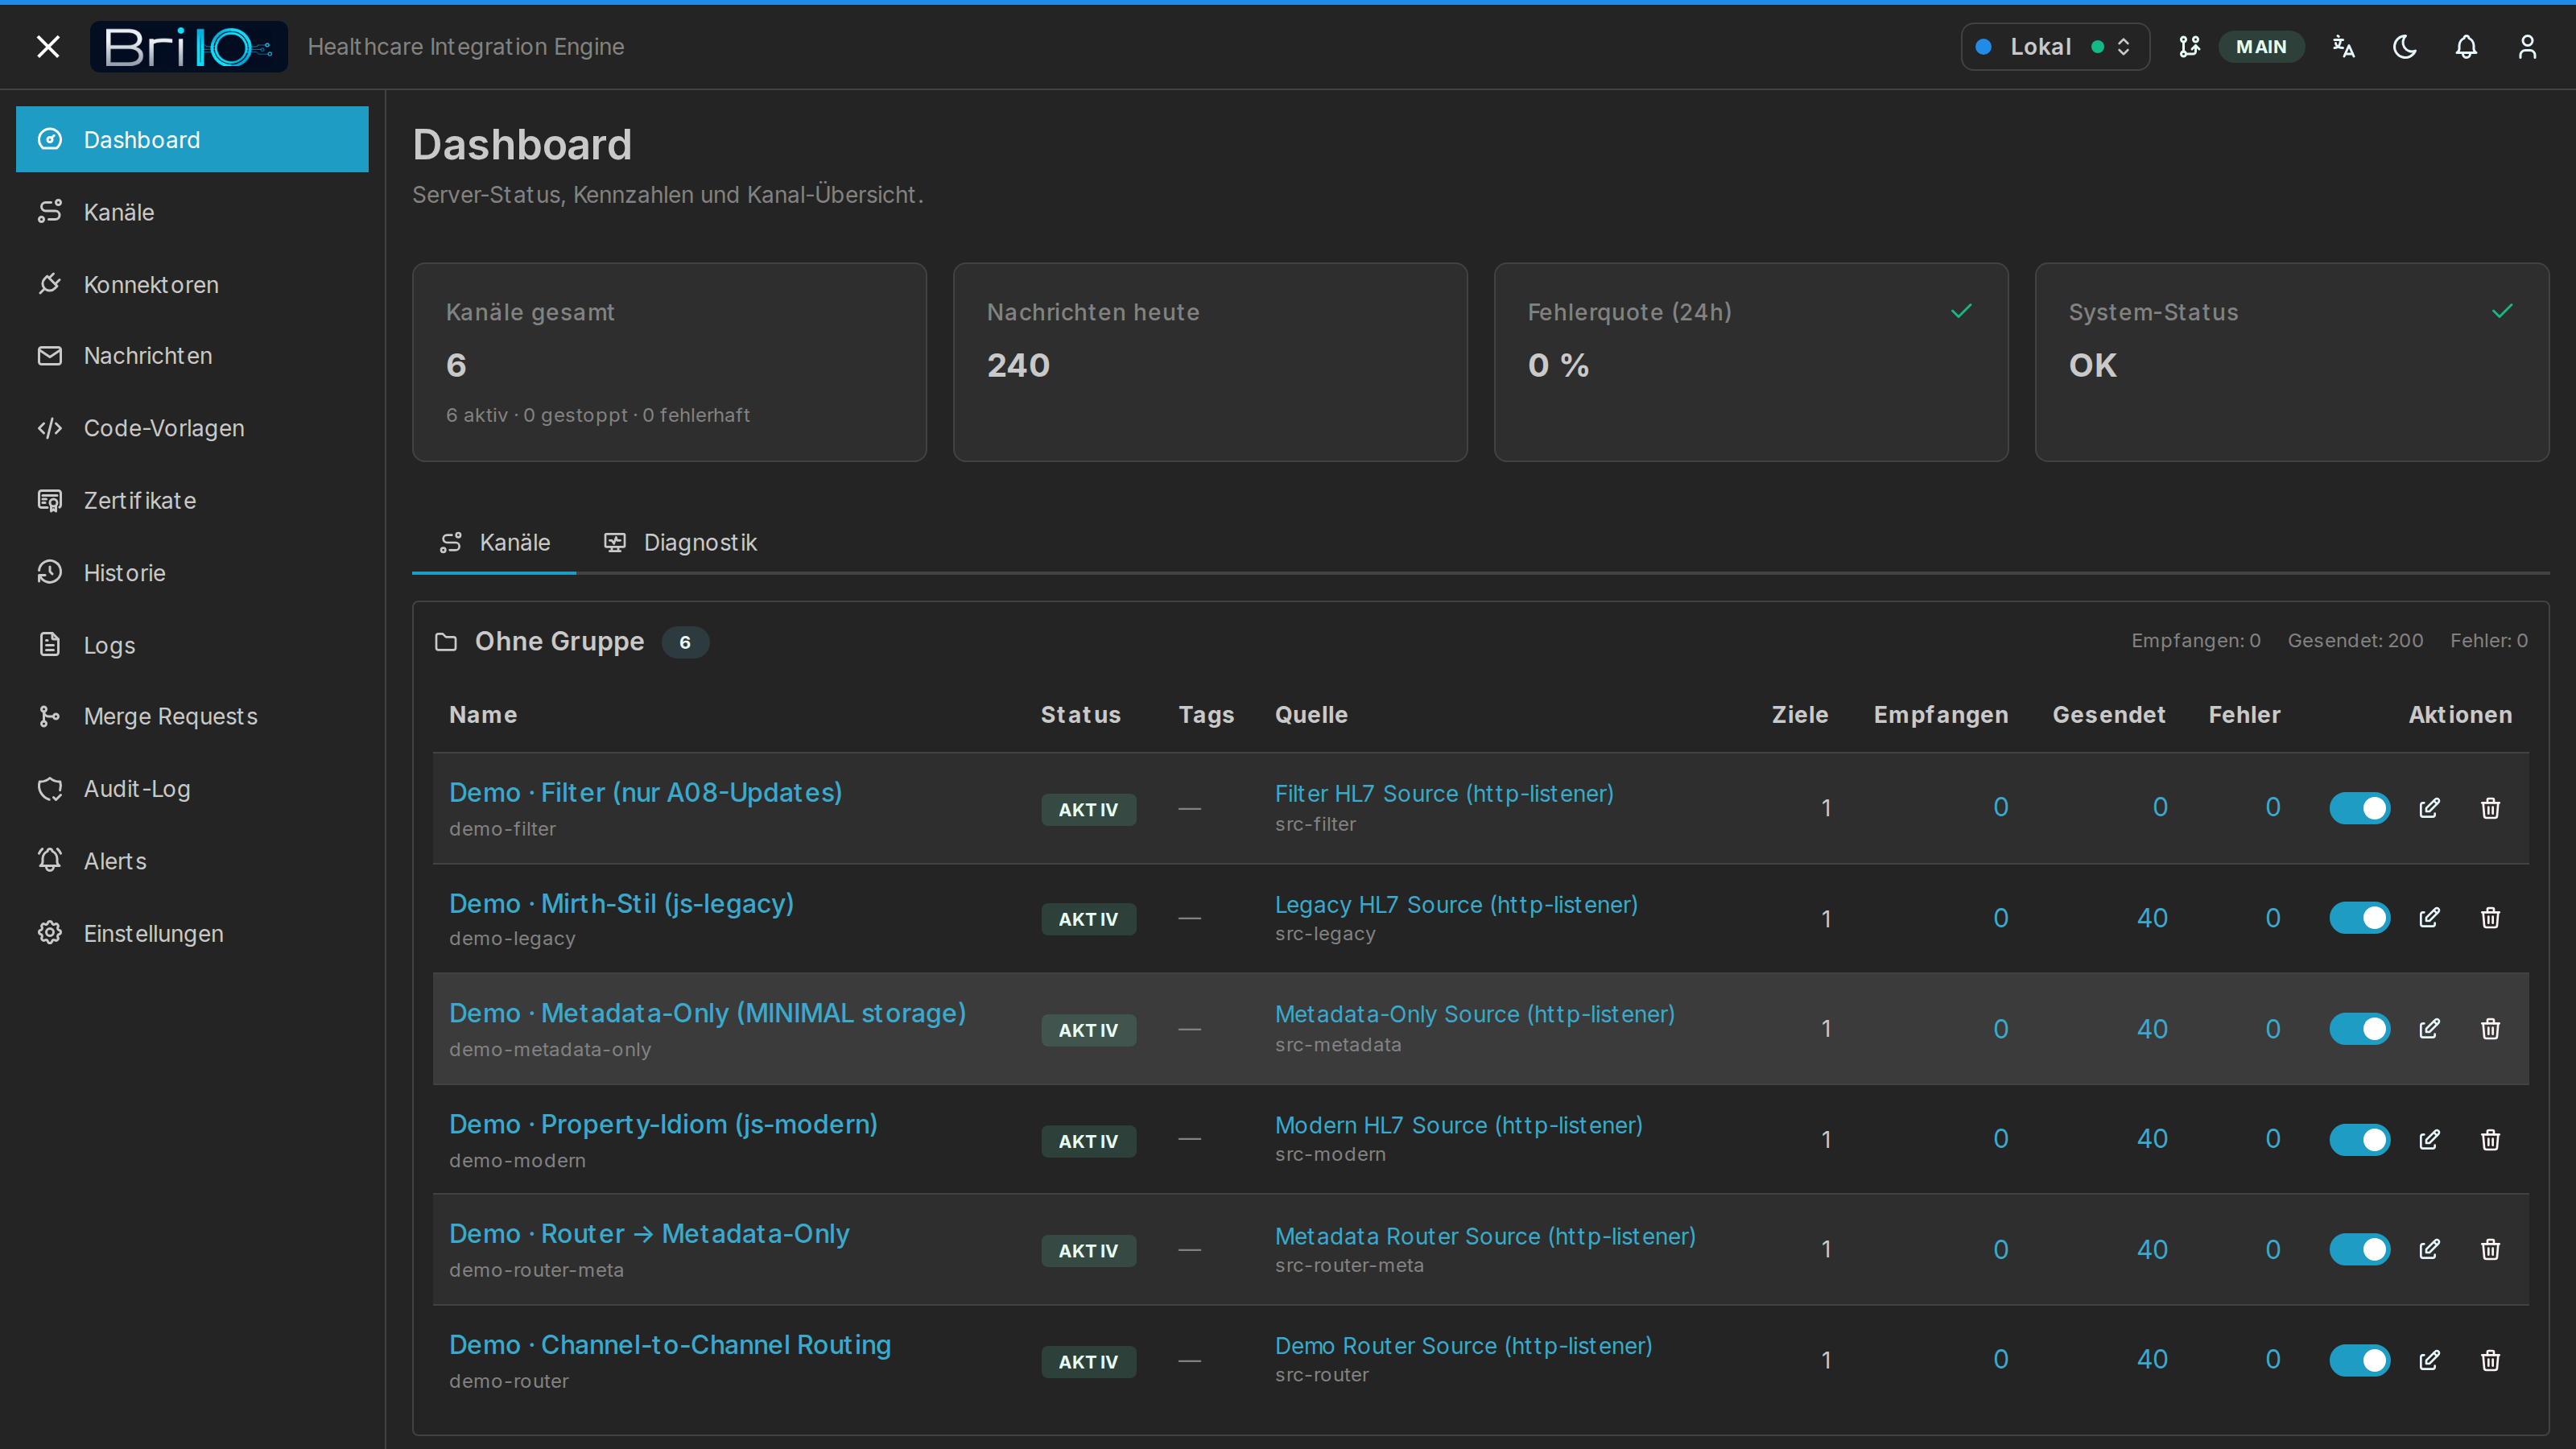The image size is (2576, 1449).
Task: Toggle the Mirth-Stil channel switch
Action: pos(2359,918)
